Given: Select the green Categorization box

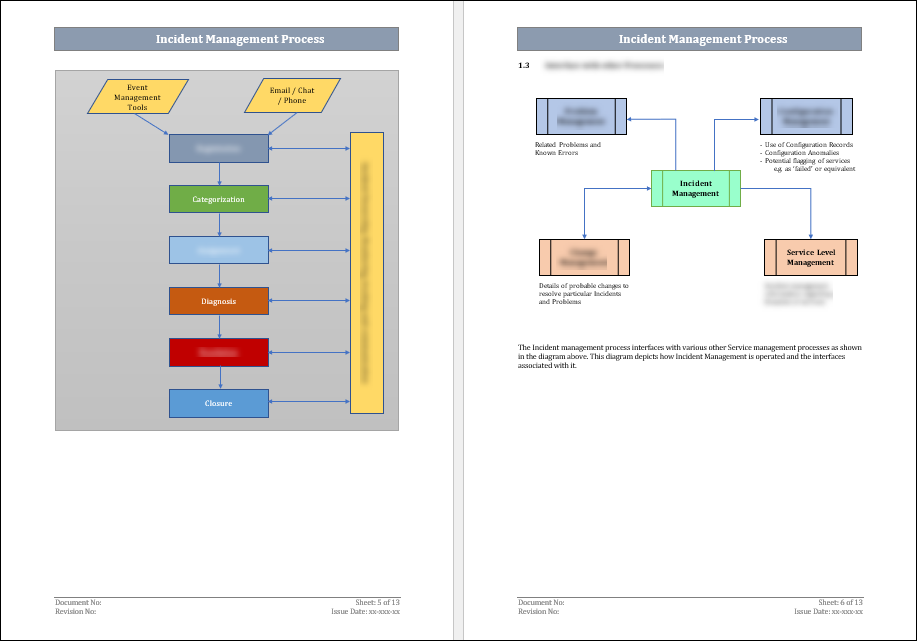Looking at the screenshot, I should pos(219,199).
